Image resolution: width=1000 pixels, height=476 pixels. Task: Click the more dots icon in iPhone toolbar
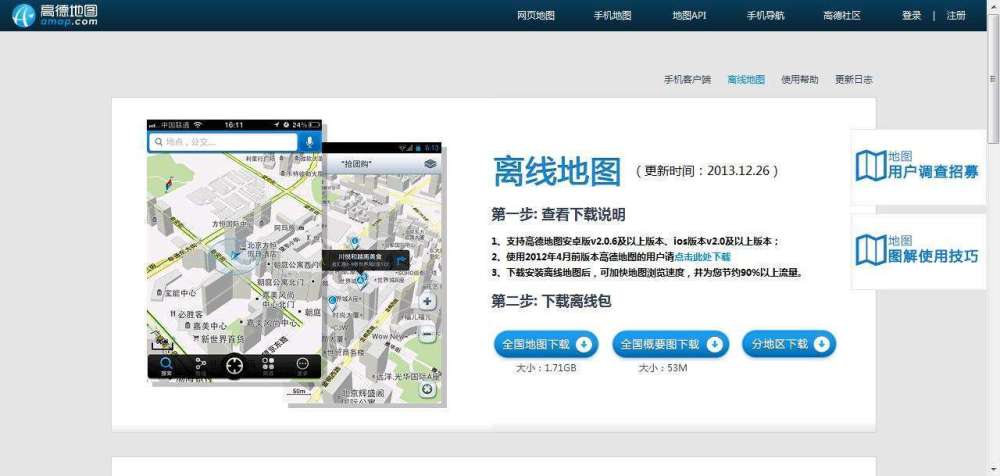click(x=302, y=366)
